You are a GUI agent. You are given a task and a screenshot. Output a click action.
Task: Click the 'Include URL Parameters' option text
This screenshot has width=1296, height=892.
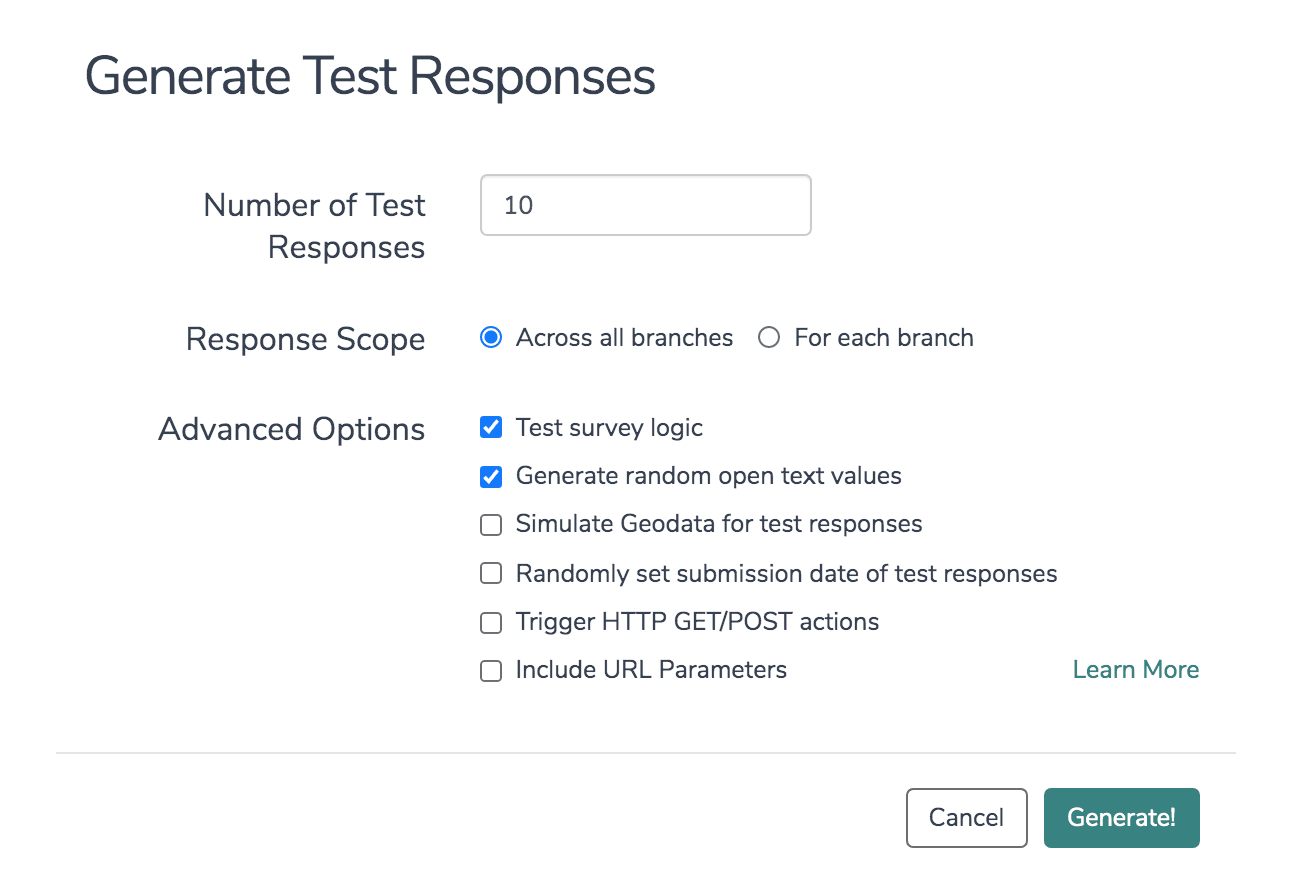651,670
